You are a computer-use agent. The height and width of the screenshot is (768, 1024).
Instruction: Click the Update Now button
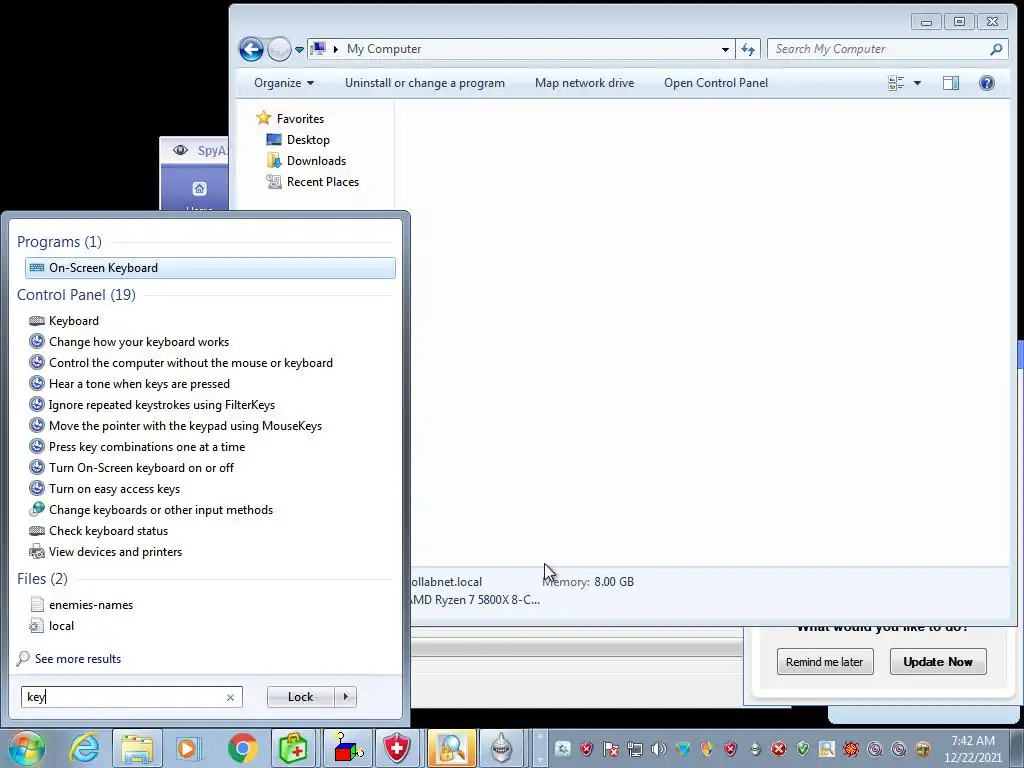tap(938, 662)
